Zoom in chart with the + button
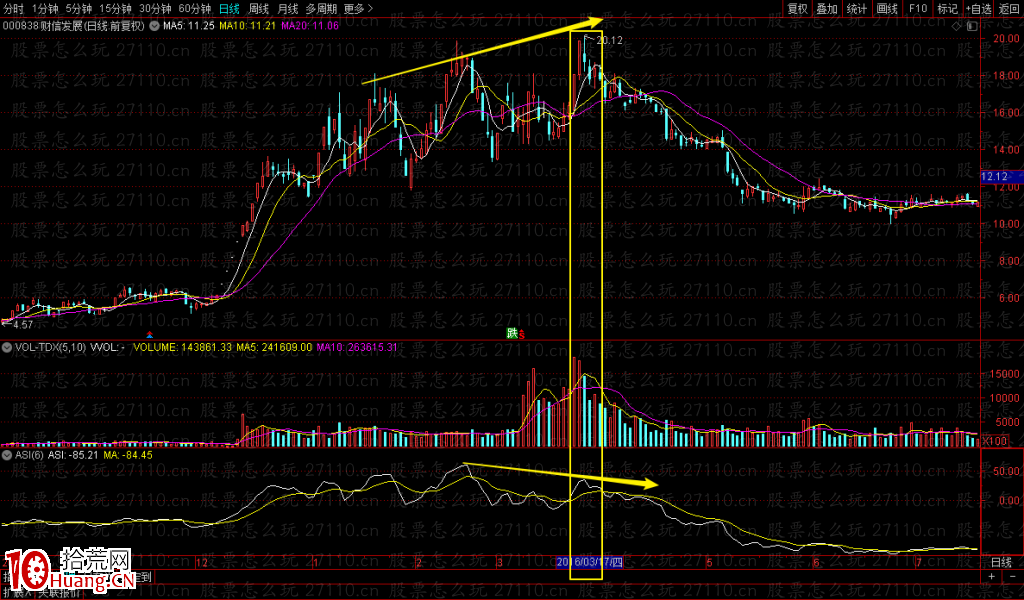The width and height of the screenshot is (1024, 600). point(991,576)
